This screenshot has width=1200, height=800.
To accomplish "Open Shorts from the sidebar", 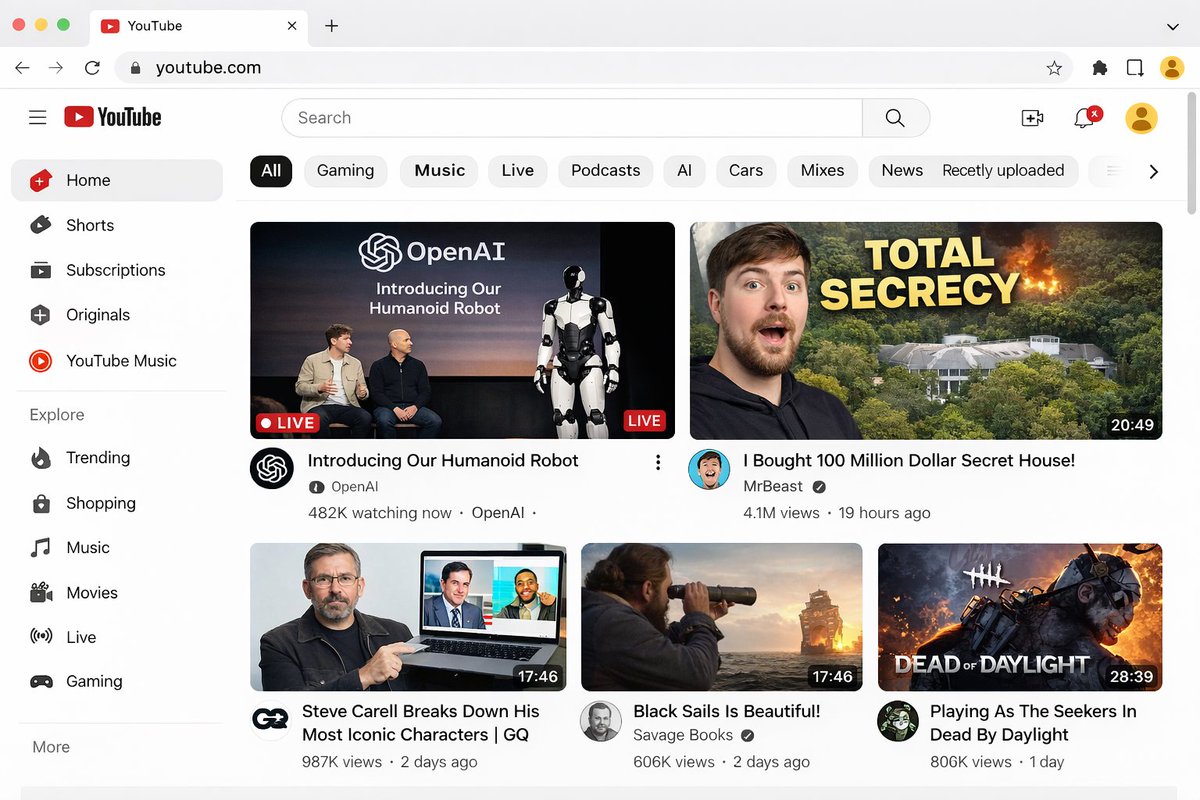I will [92, 225].
